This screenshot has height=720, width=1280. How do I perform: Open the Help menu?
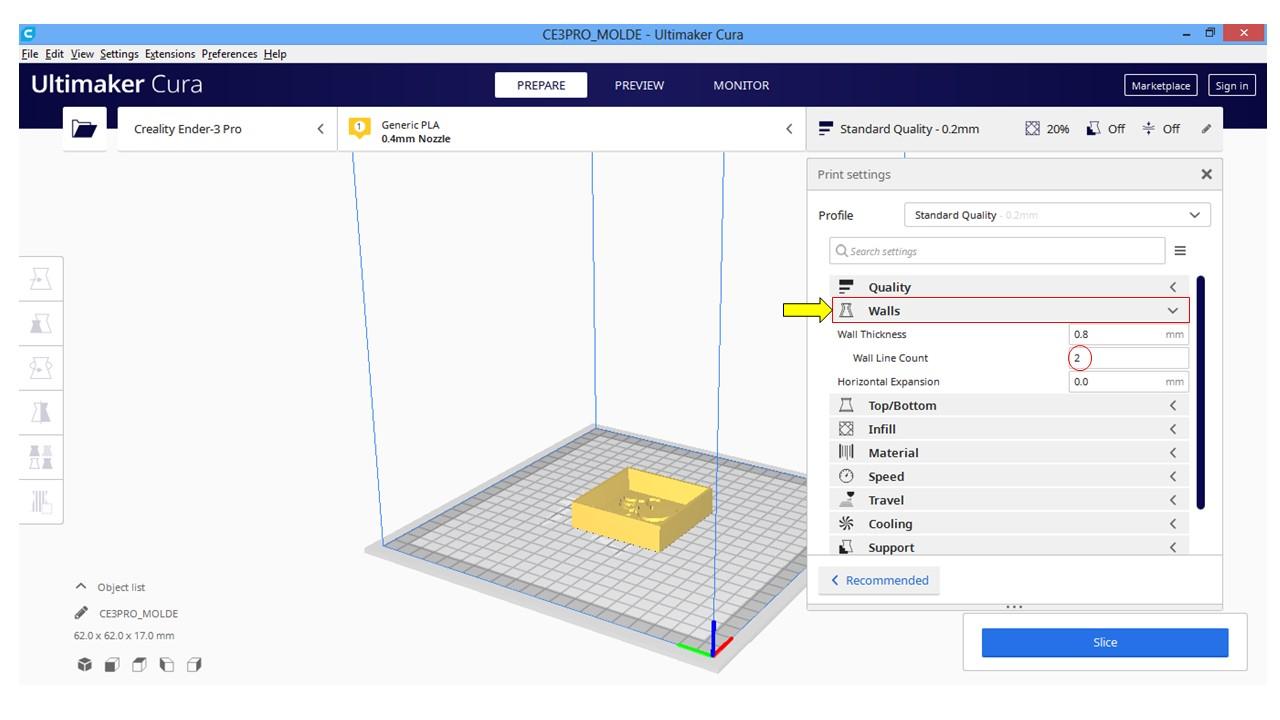(275, 54)
